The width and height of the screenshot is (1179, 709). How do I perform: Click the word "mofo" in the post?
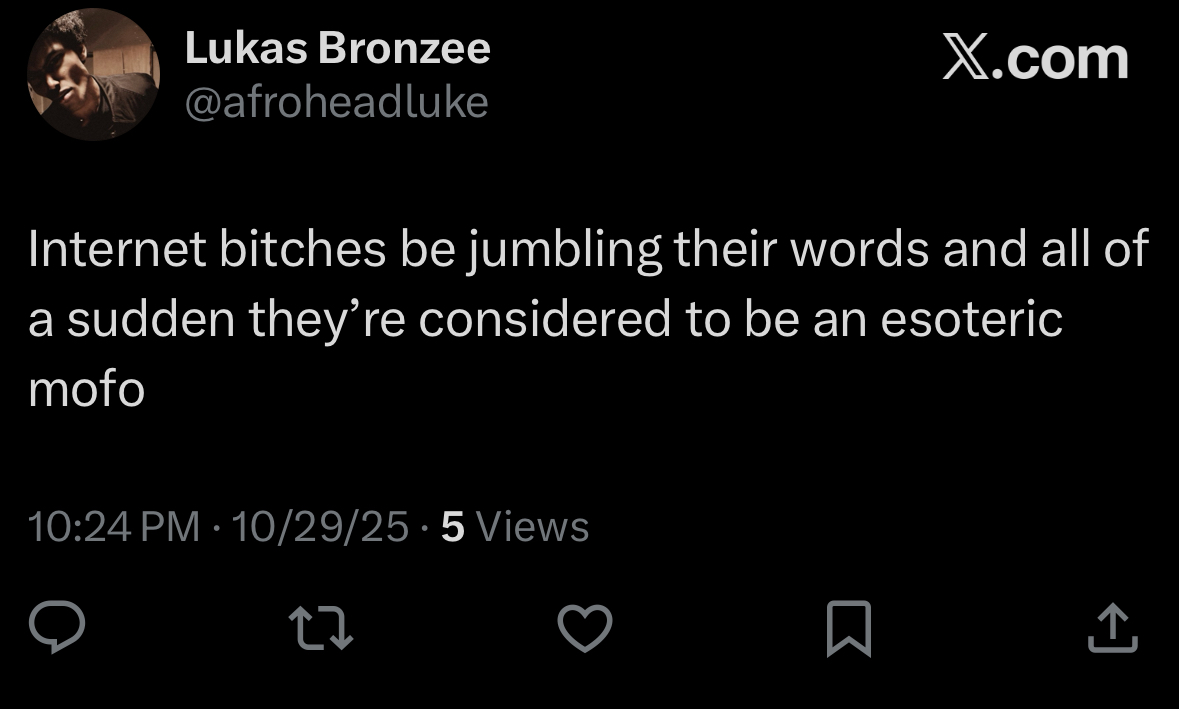pyautogui.click(x=87, y=389)
